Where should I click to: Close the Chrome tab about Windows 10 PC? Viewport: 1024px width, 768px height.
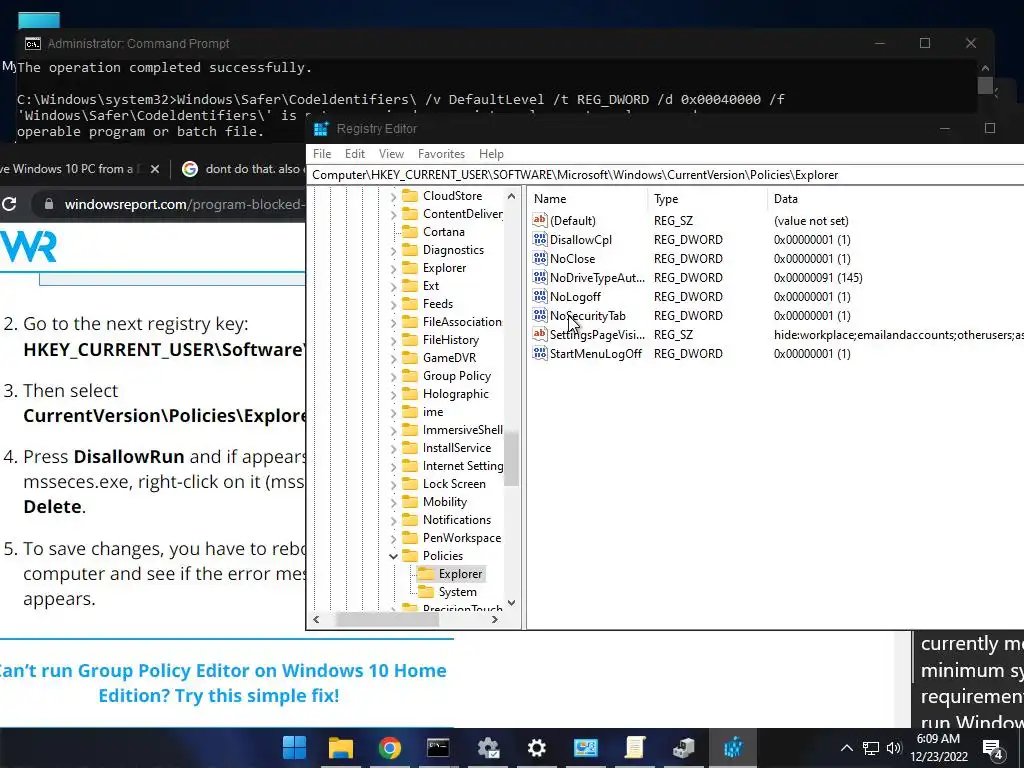155,169
